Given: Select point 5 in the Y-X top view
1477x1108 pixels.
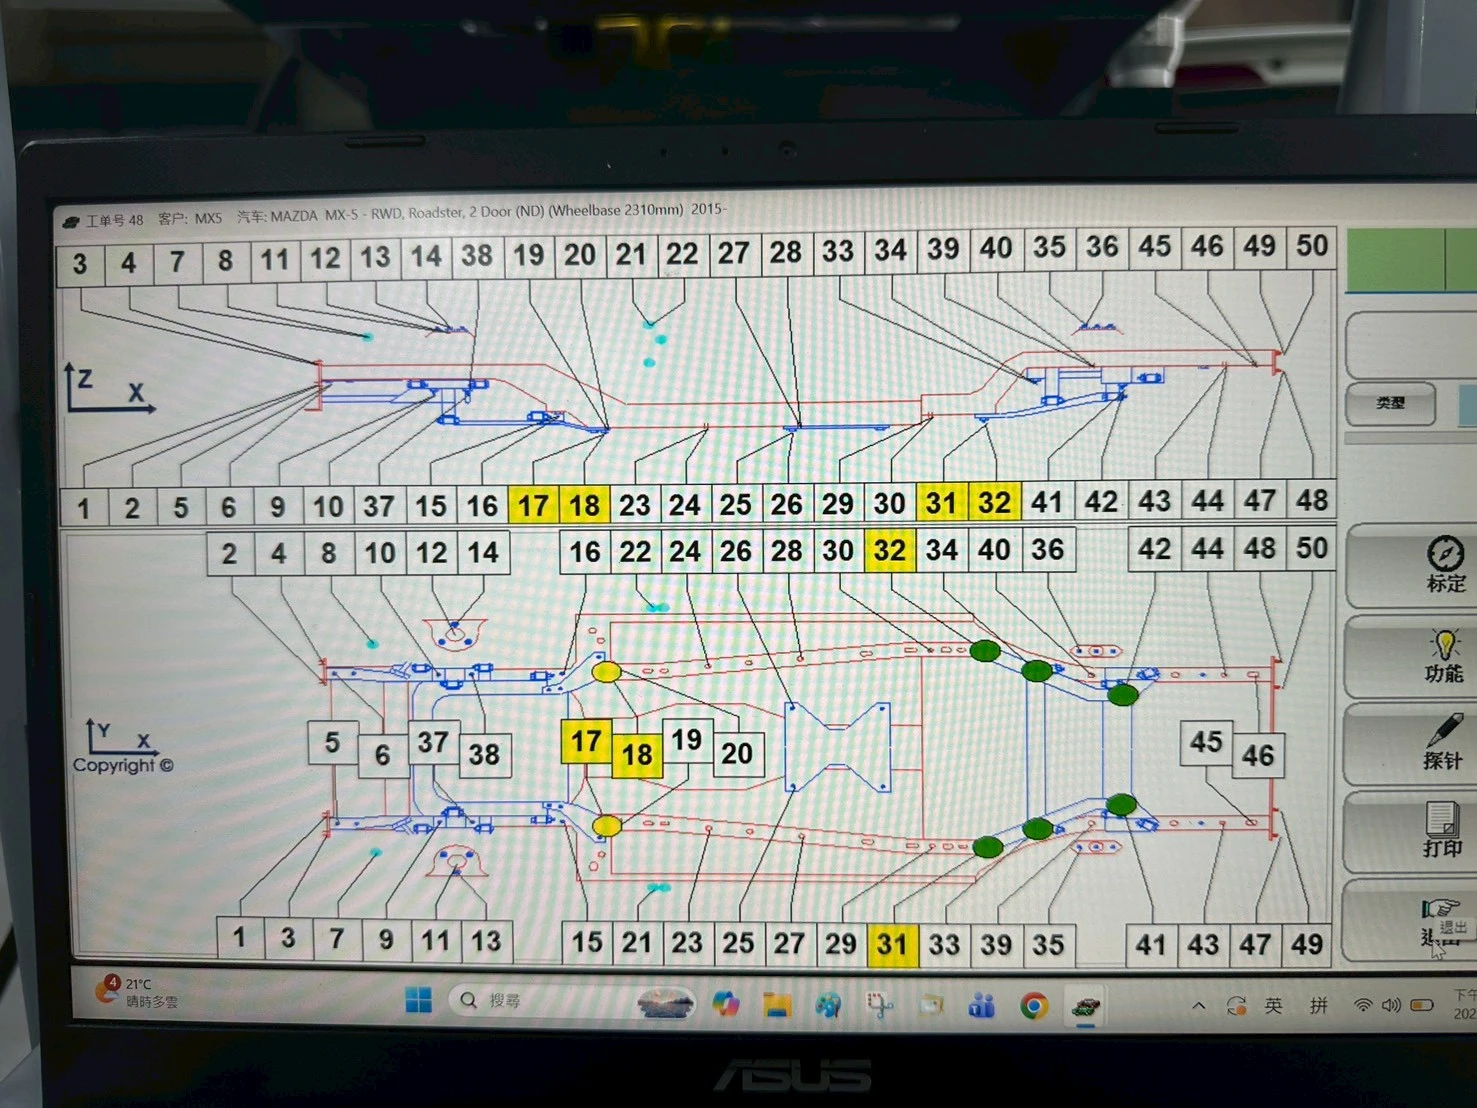Looking at the screenshot, I should pos(333,743).
